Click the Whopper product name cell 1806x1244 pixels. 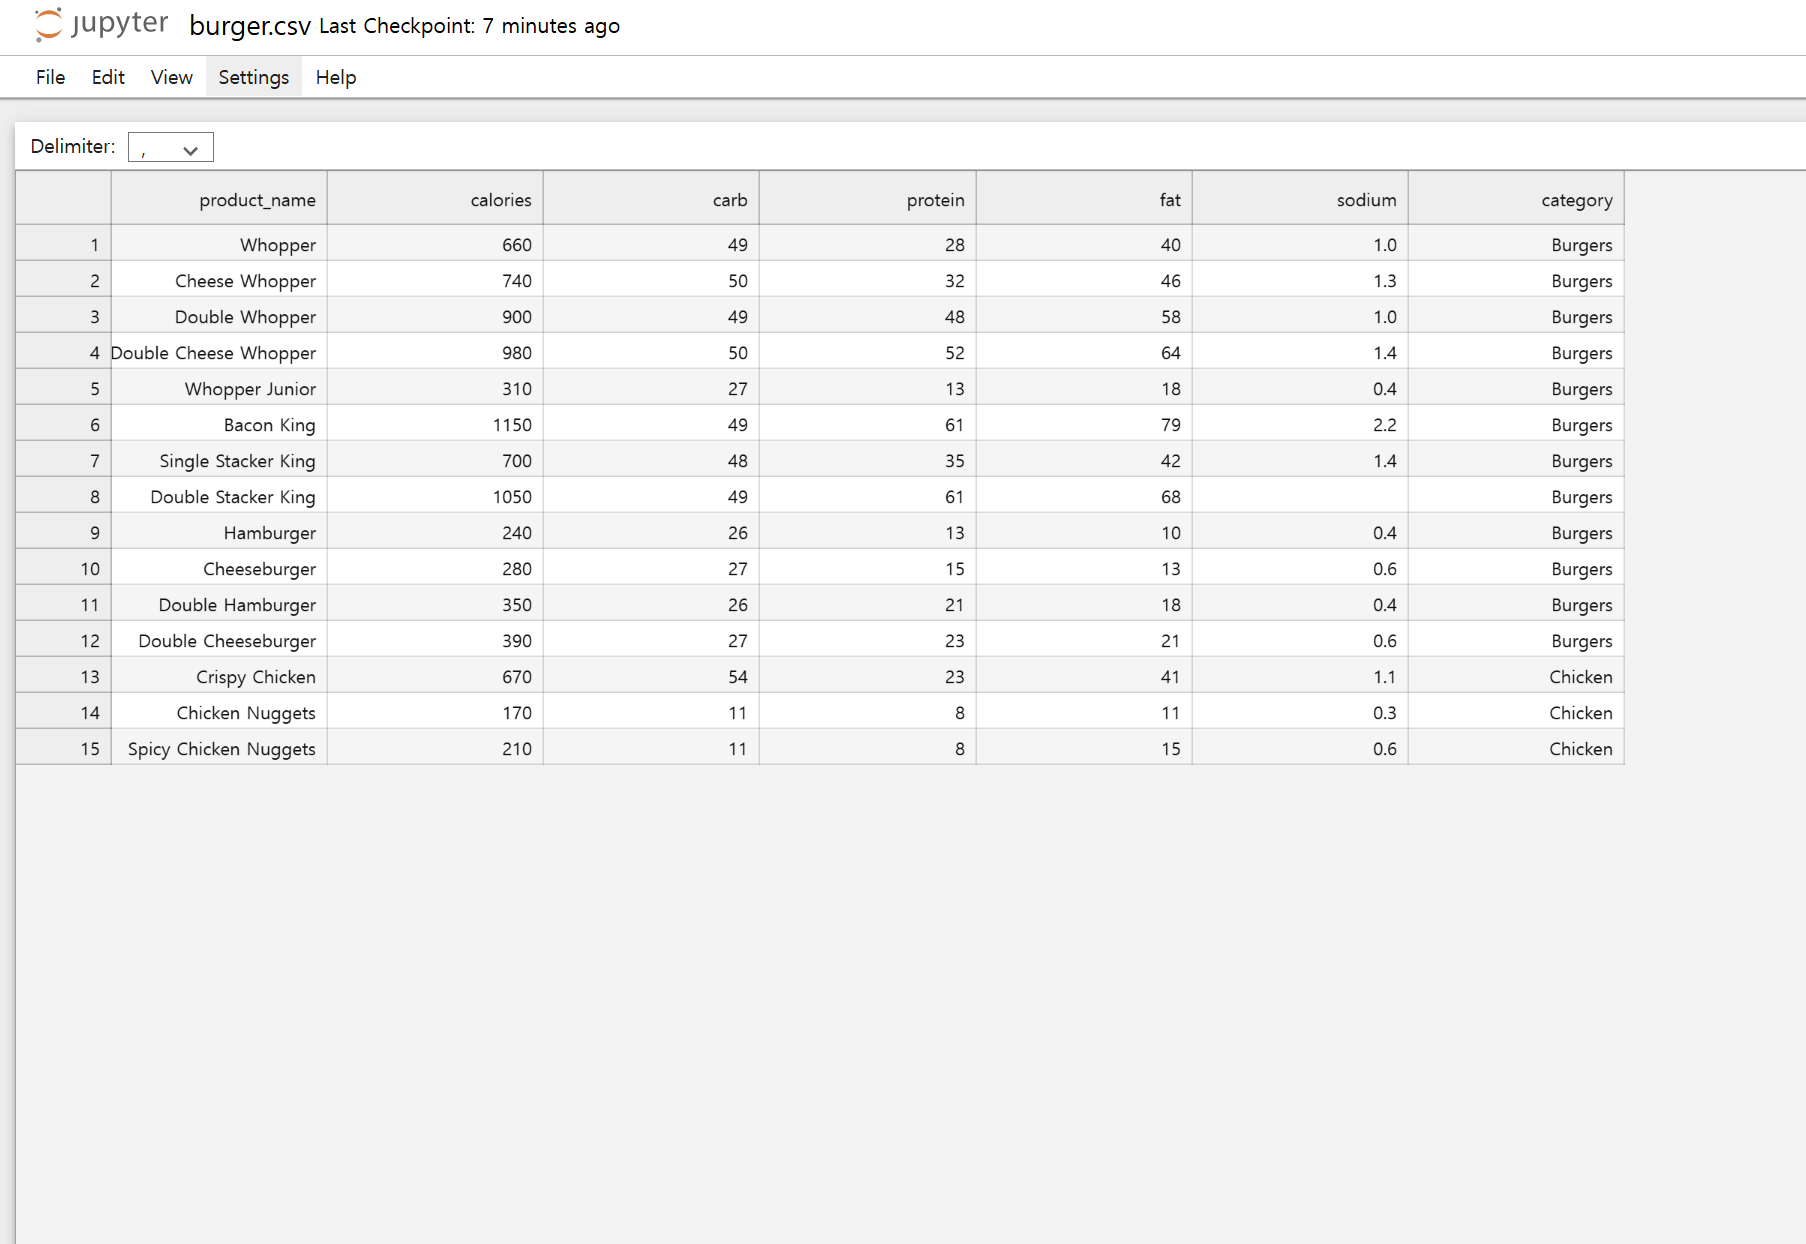pyautogui.click(x=219, y=244)
